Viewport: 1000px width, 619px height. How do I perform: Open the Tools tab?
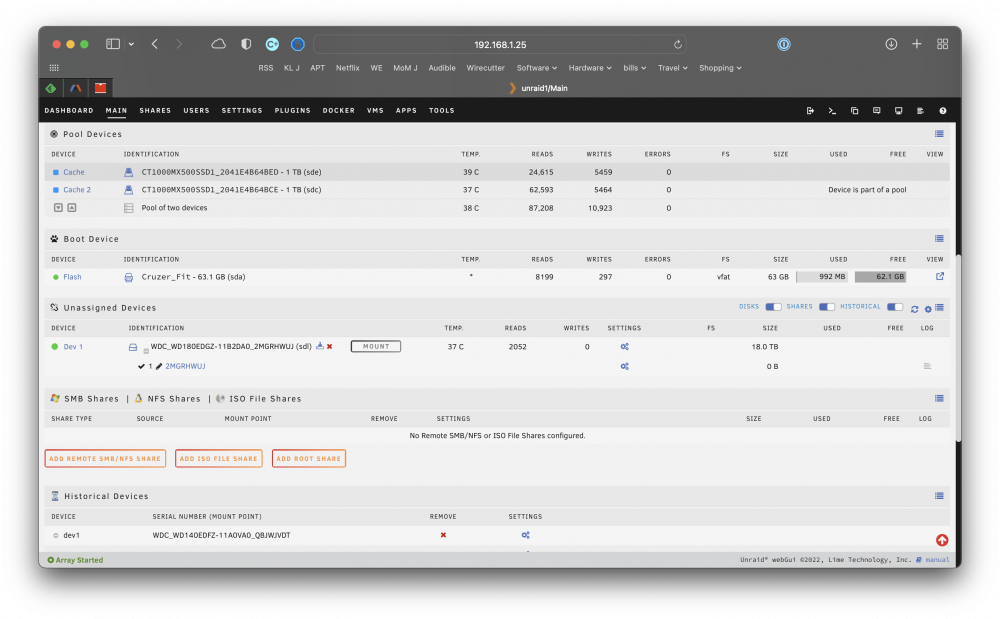point(441,111)
